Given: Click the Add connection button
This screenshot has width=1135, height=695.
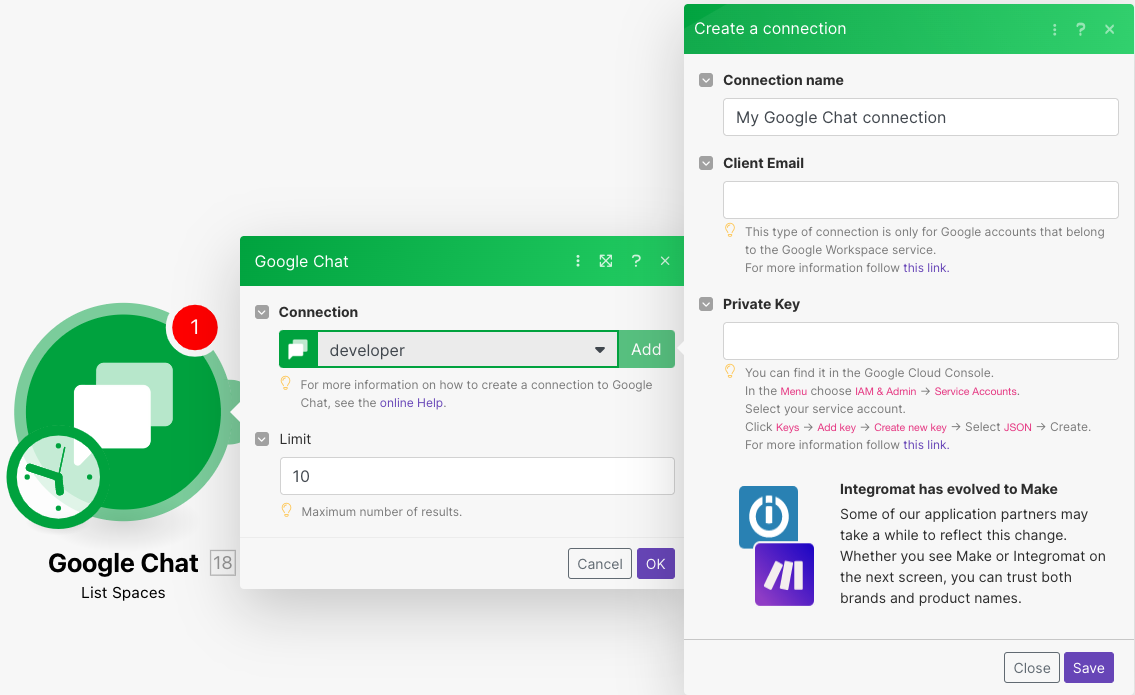Looking at the screenshot, I should coord(646,350).
